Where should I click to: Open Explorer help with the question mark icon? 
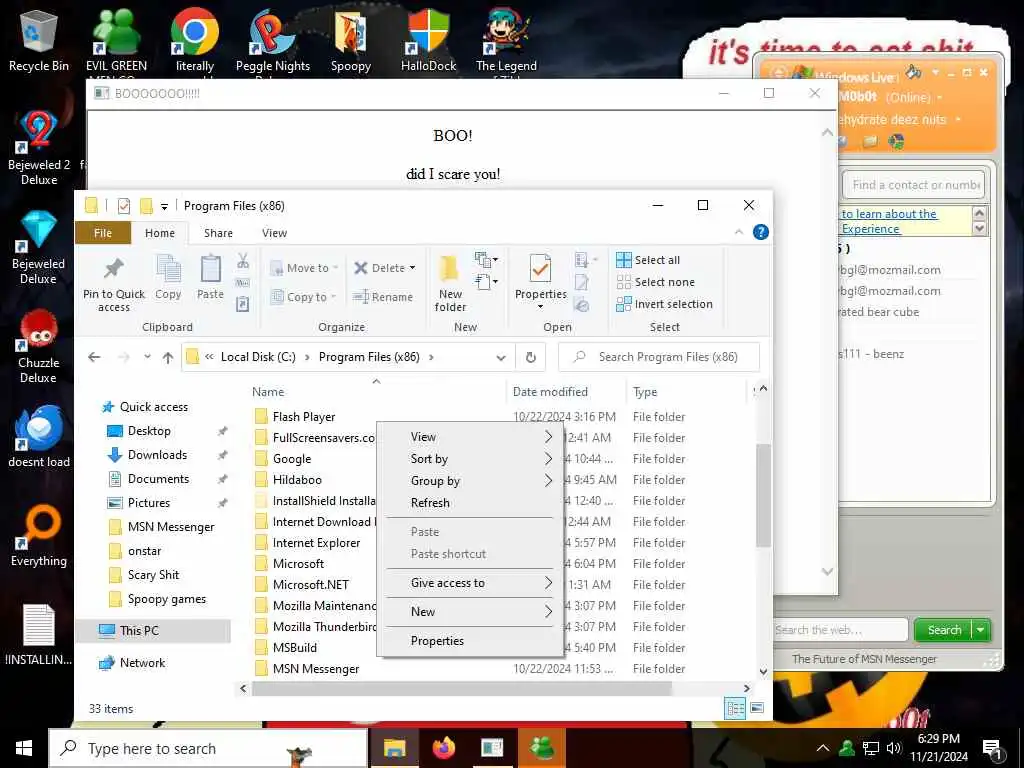click(x=761, y=232)
